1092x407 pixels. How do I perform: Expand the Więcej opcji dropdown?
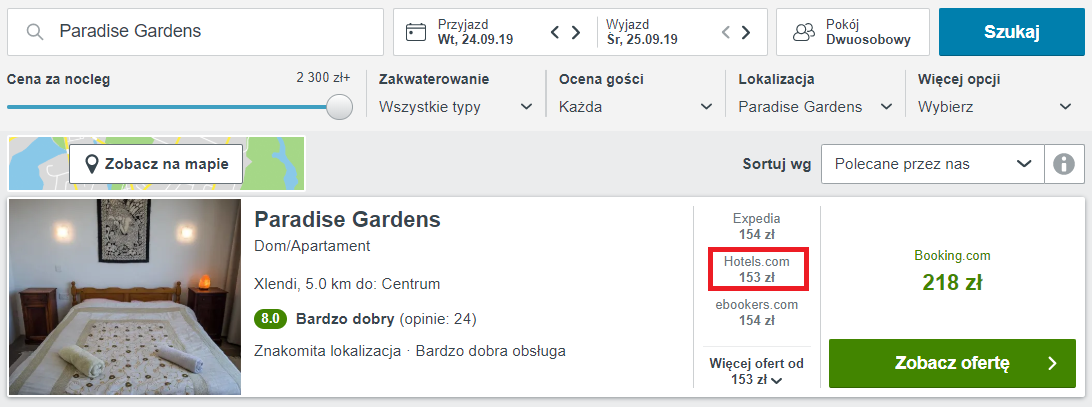995,107
